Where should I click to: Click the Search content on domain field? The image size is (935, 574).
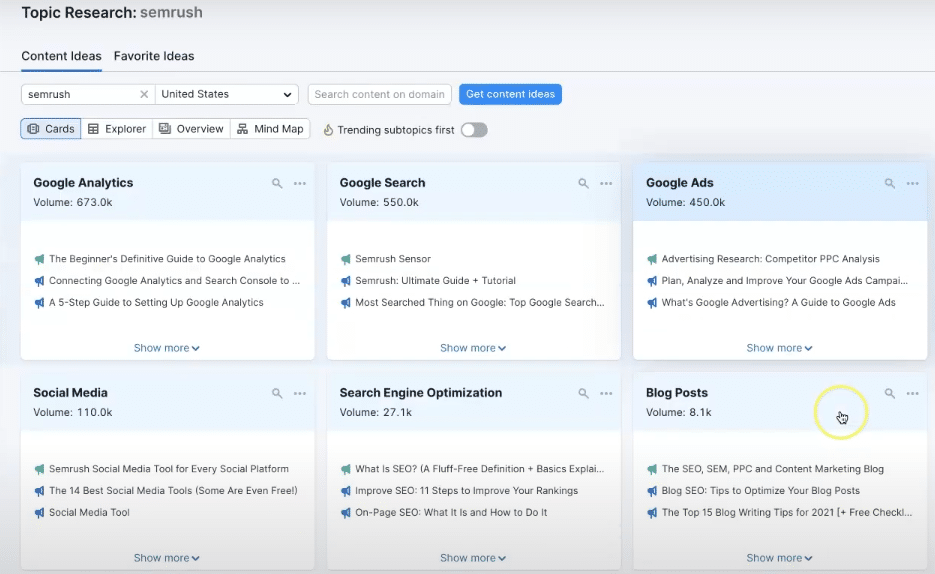(379, 94)
